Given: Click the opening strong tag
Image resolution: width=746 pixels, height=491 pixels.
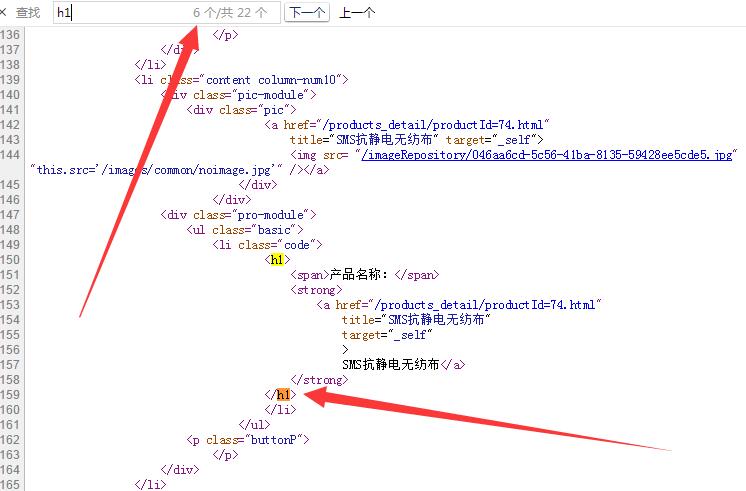Looking at the screenshot, I should (316, 290).
